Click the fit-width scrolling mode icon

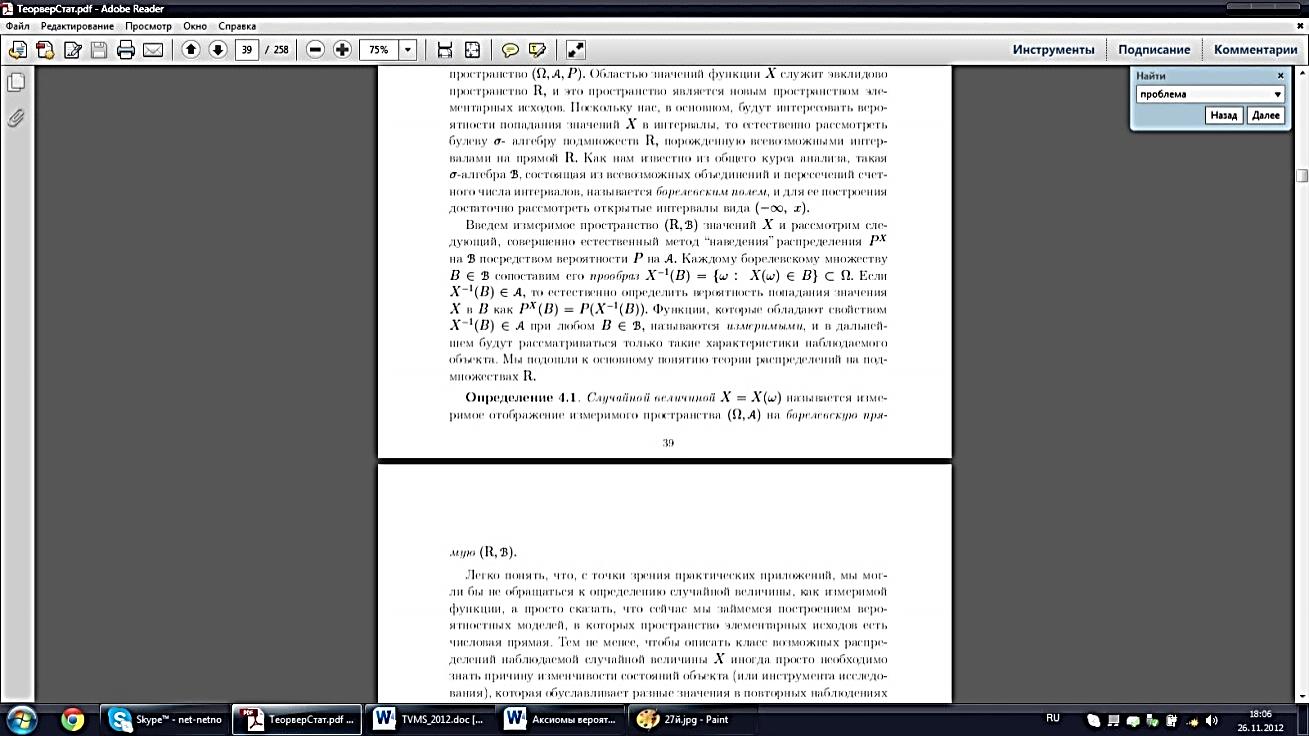click(445, 49)
